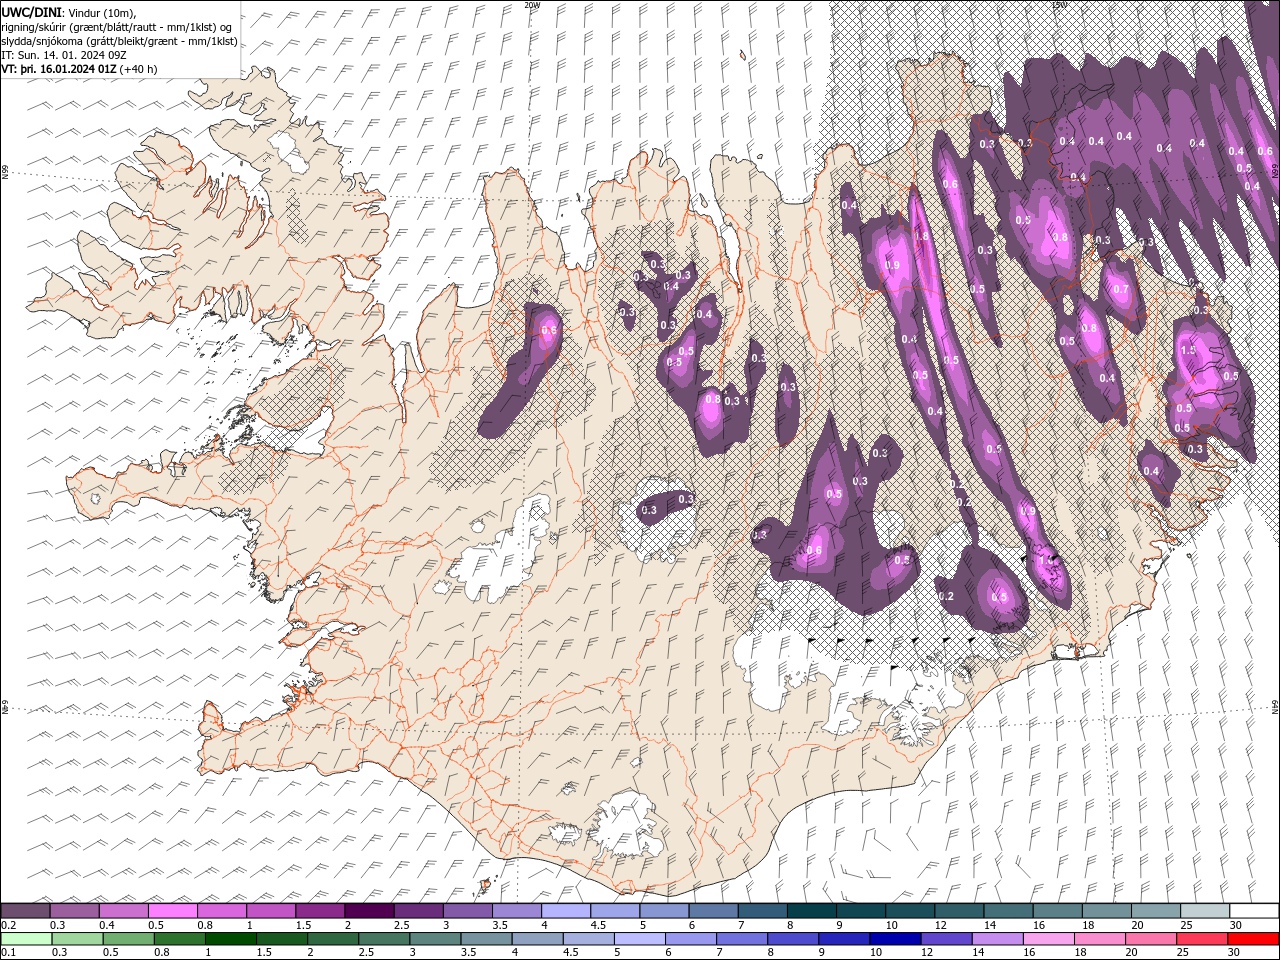Click the 0.3 swatch in the purple legend row

(74, 911)
